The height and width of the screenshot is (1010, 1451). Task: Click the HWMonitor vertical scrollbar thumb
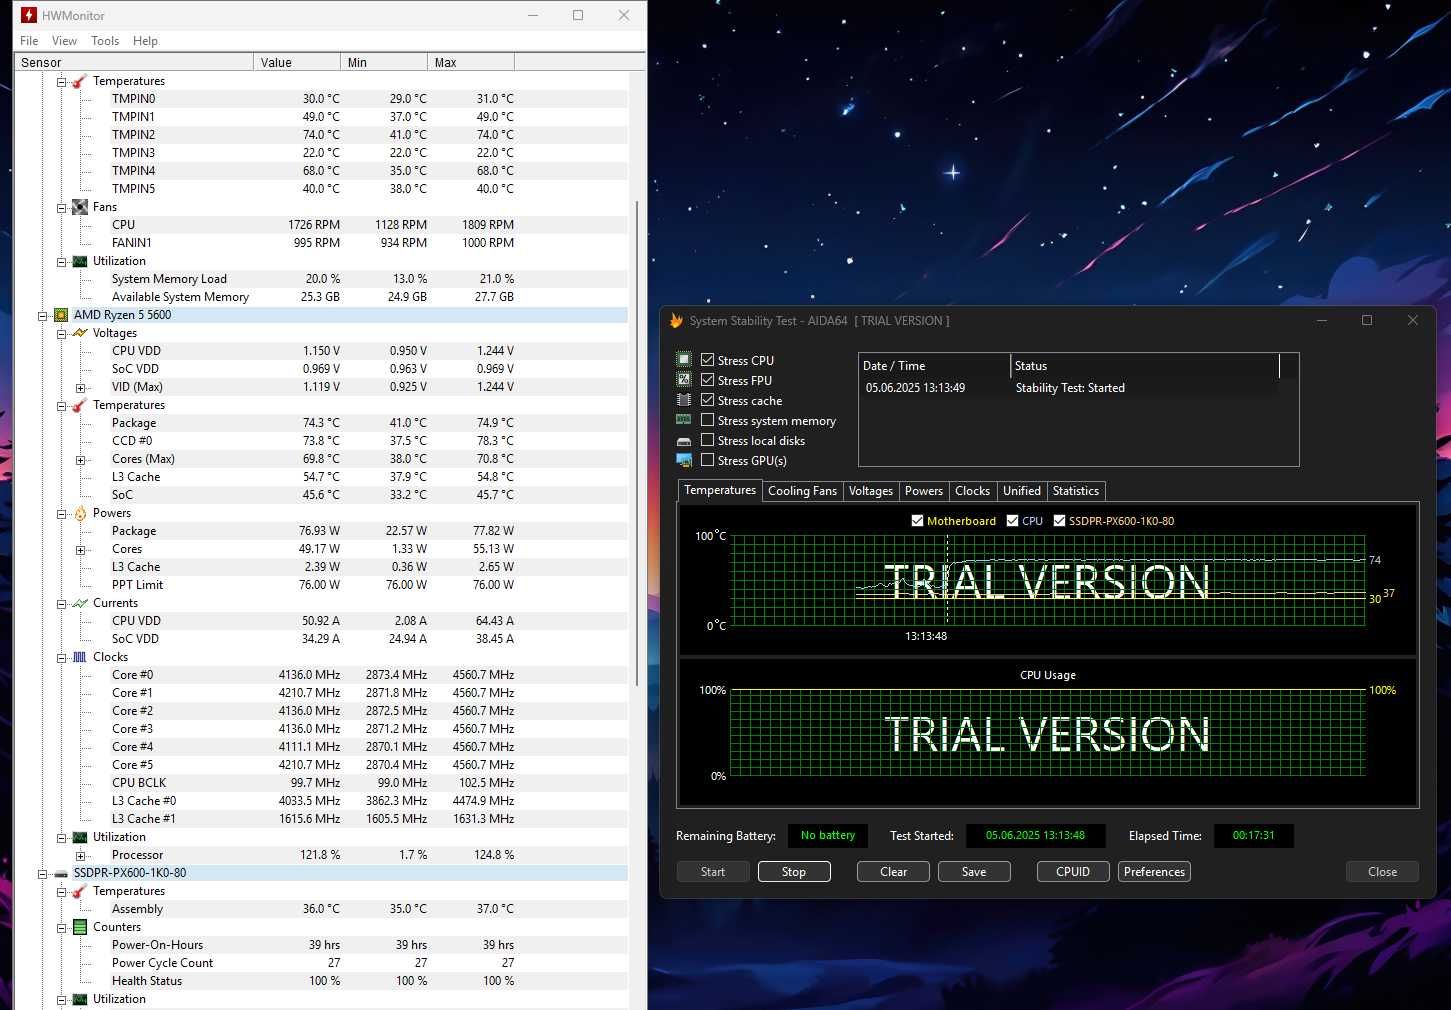tap(638, 443)
